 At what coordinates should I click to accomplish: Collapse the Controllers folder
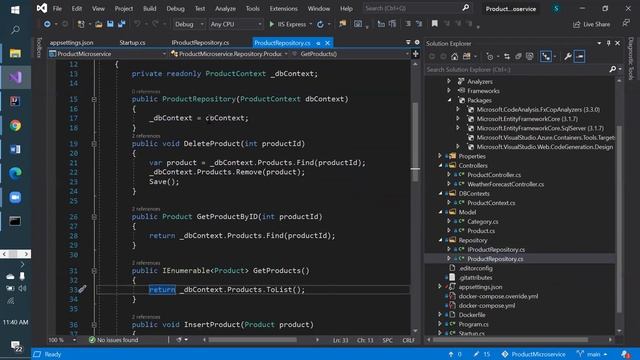440,165
